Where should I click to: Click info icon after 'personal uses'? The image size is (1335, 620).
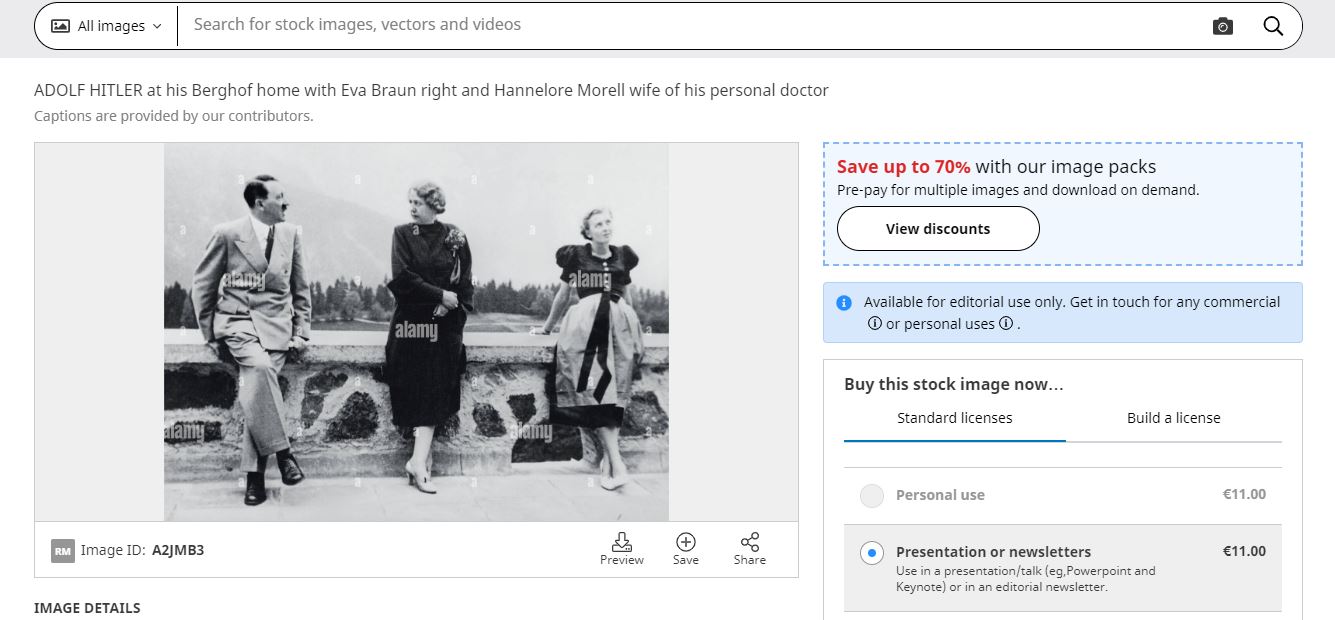click(1006, 324)
